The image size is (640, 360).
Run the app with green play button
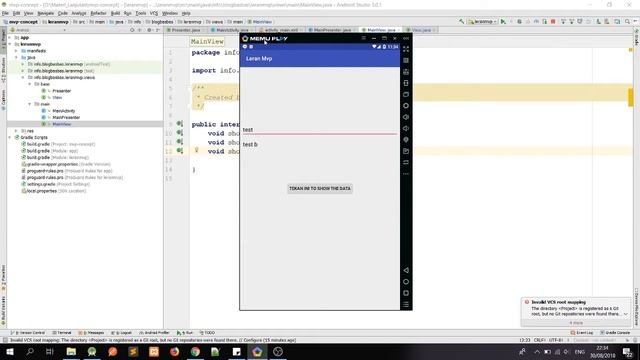point(503,22)
